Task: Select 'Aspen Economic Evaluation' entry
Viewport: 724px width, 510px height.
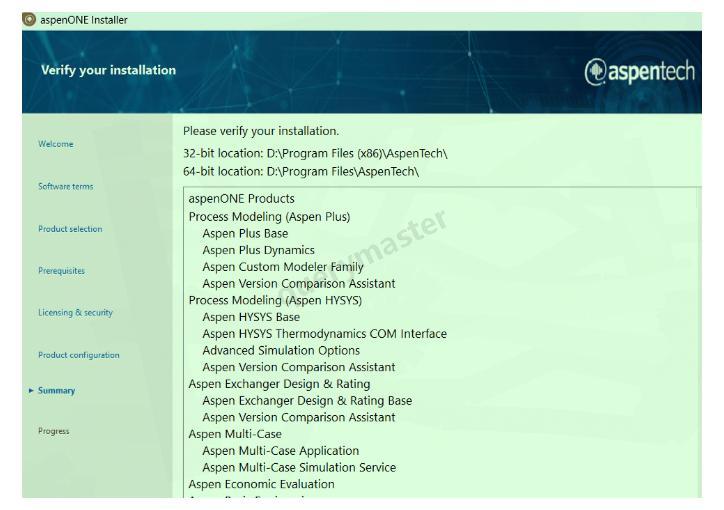Action: [x=261, y=484]
